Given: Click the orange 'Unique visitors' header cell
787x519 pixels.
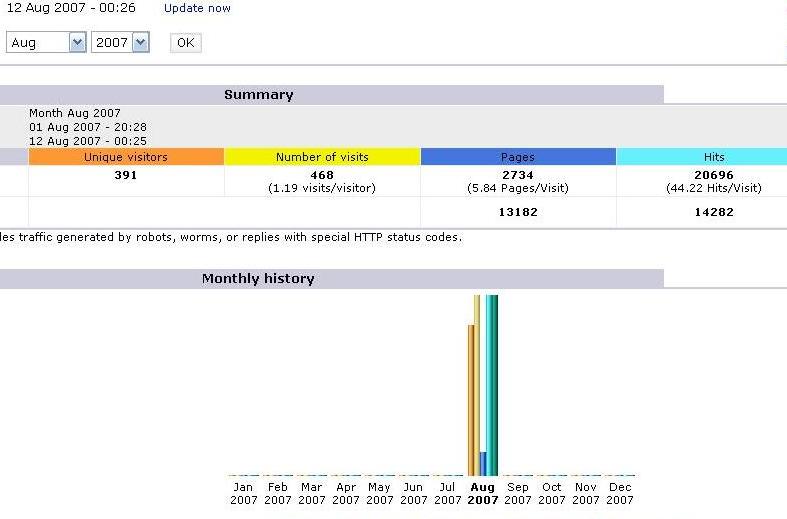Looking at the screenshot, I should [126, 157].
